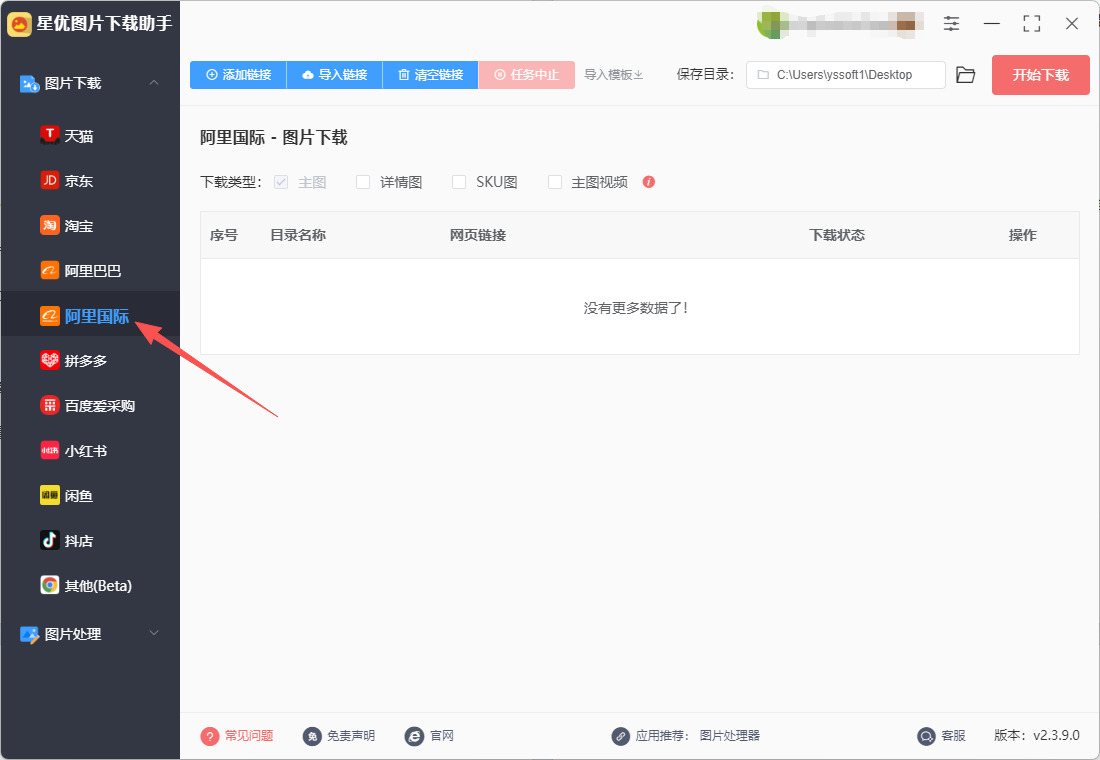Click the 阿里国际 - 图片下载 page heading
This screenshot has width=1100, height=760.
coord(274,138)
